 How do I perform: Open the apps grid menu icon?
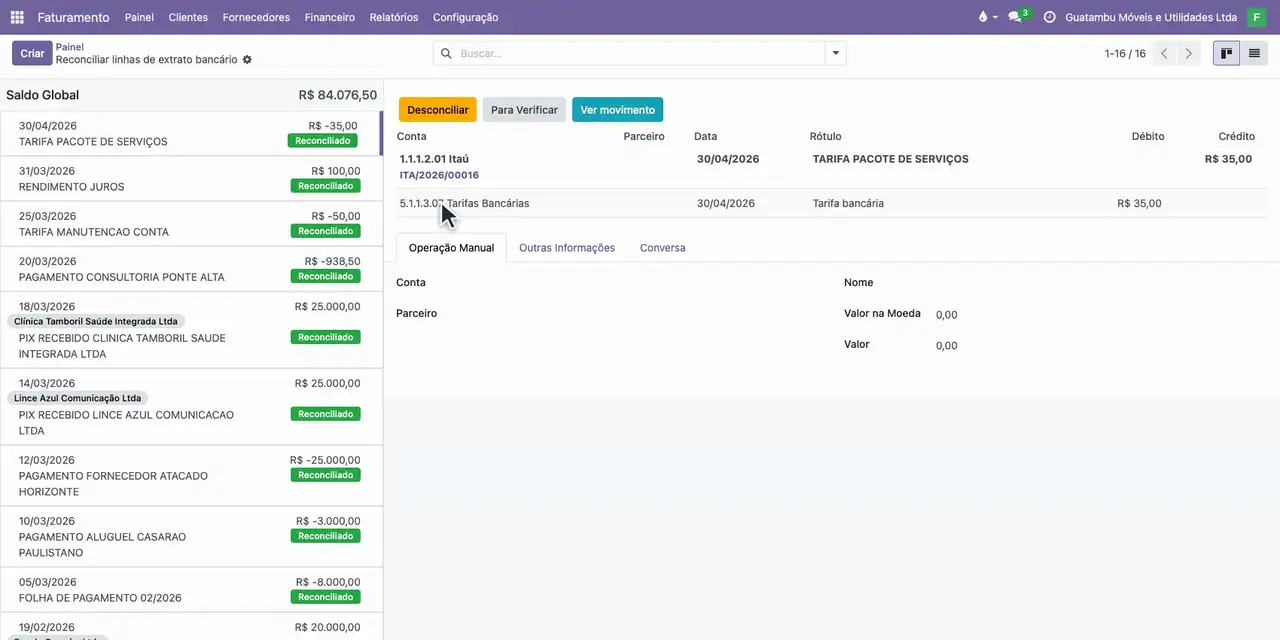click(x=17, y=17)
